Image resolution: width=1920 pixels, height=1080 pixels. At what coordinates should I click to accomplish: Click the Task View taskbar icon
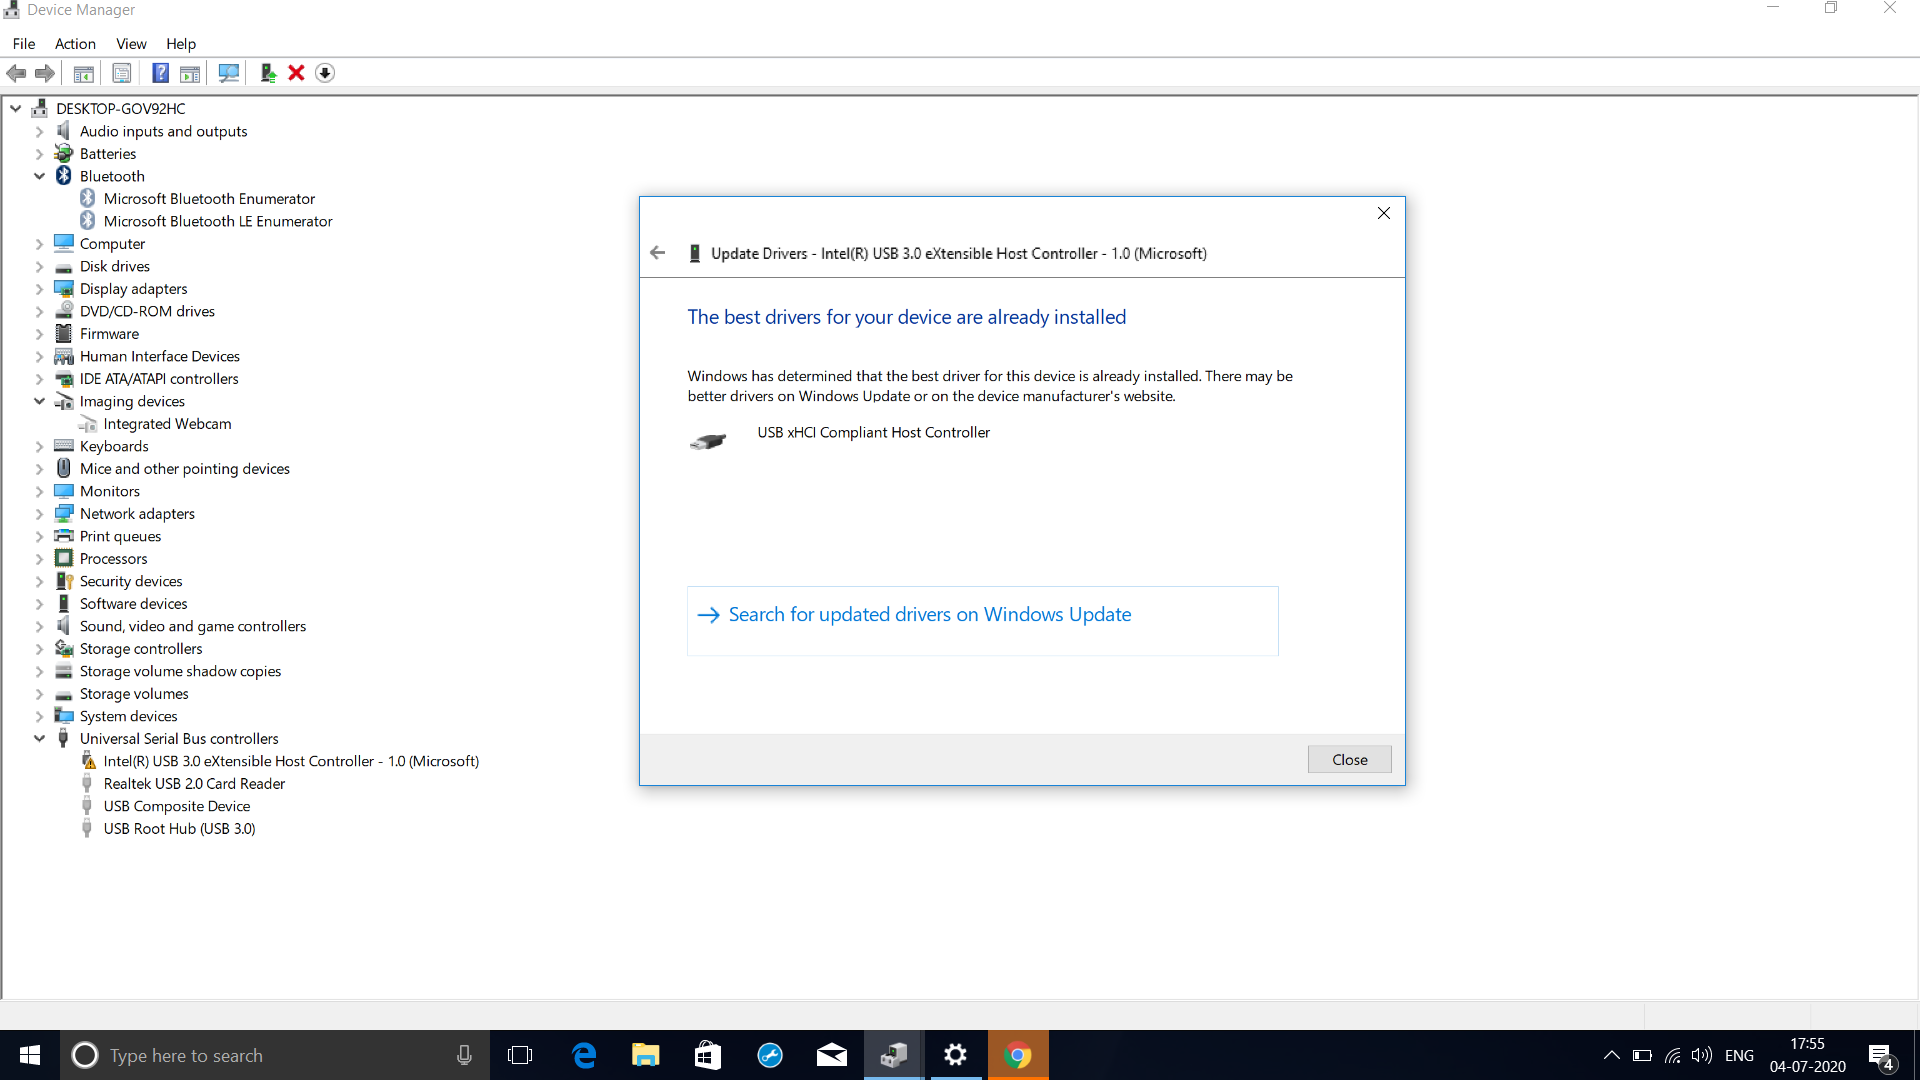pos(520,1055)
